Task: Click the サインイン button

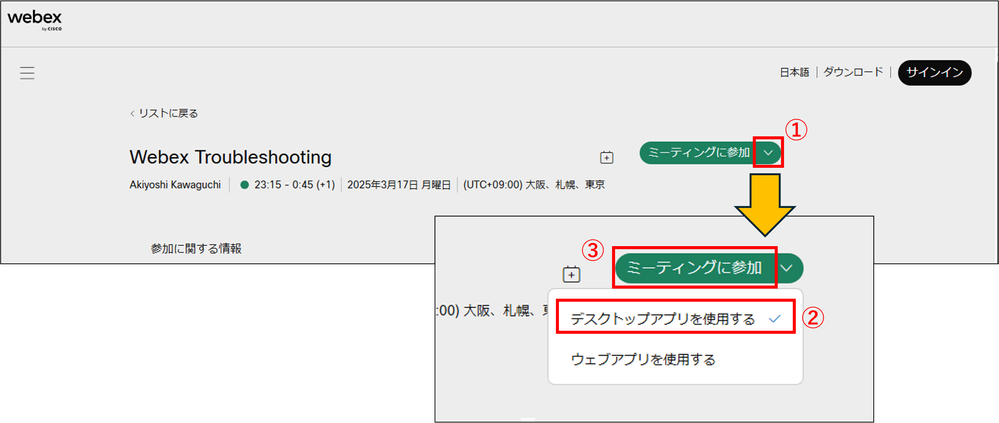Action: click(935, 73)
